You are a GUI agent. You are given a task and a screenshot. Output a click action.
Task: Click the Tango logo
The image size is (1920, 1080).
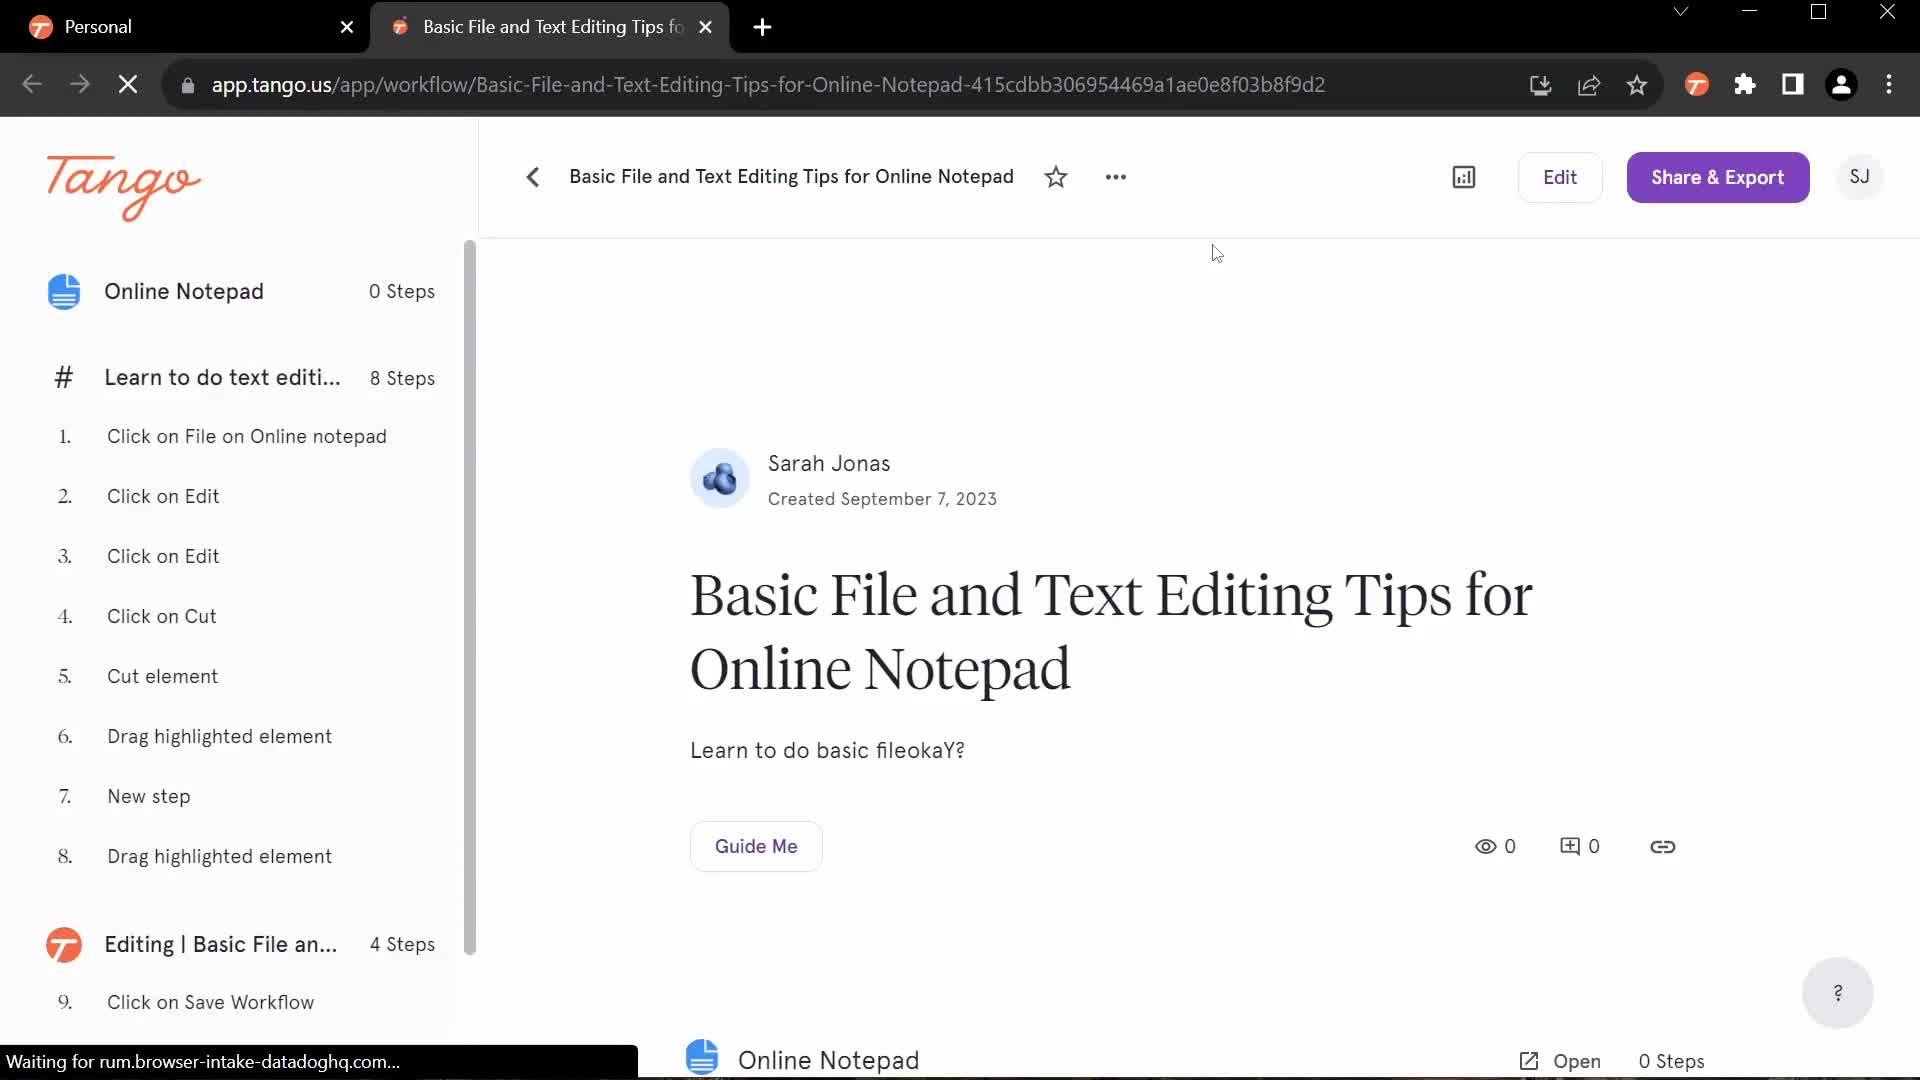(123, 186)
